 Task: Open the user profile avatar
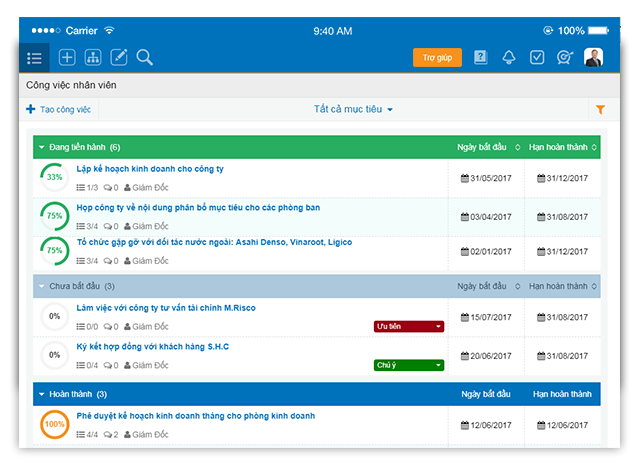pos(594,57)
